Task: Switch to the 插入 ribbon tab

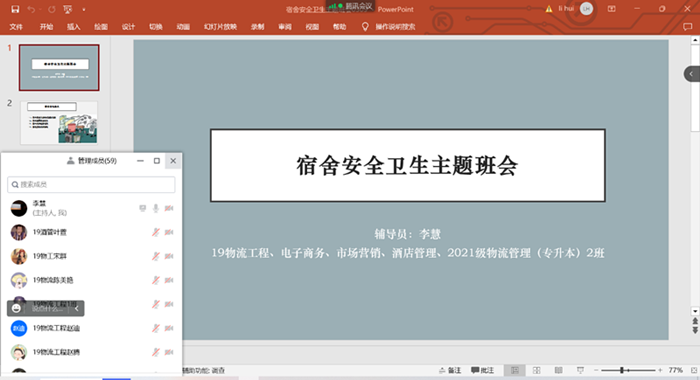Action: [x=74, y=27]
